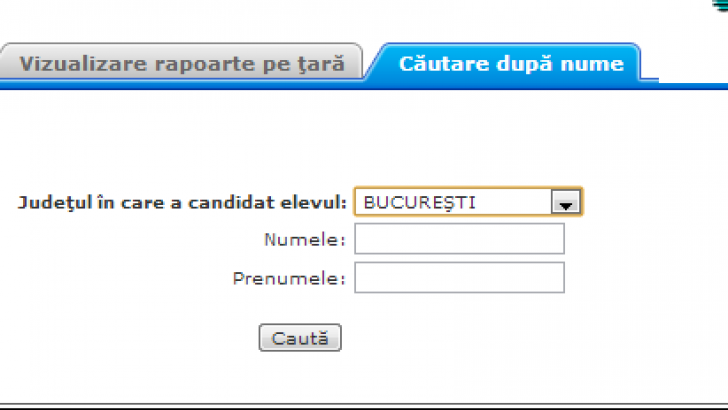Submit the candidate search form

point(300,338)
